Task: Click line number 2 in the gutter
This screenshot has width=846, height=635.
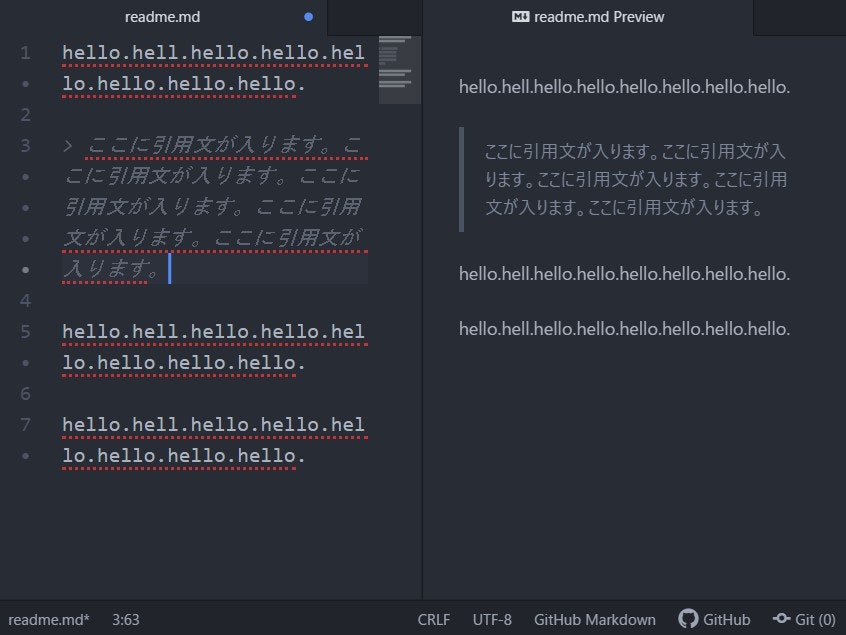Action: 25,114
